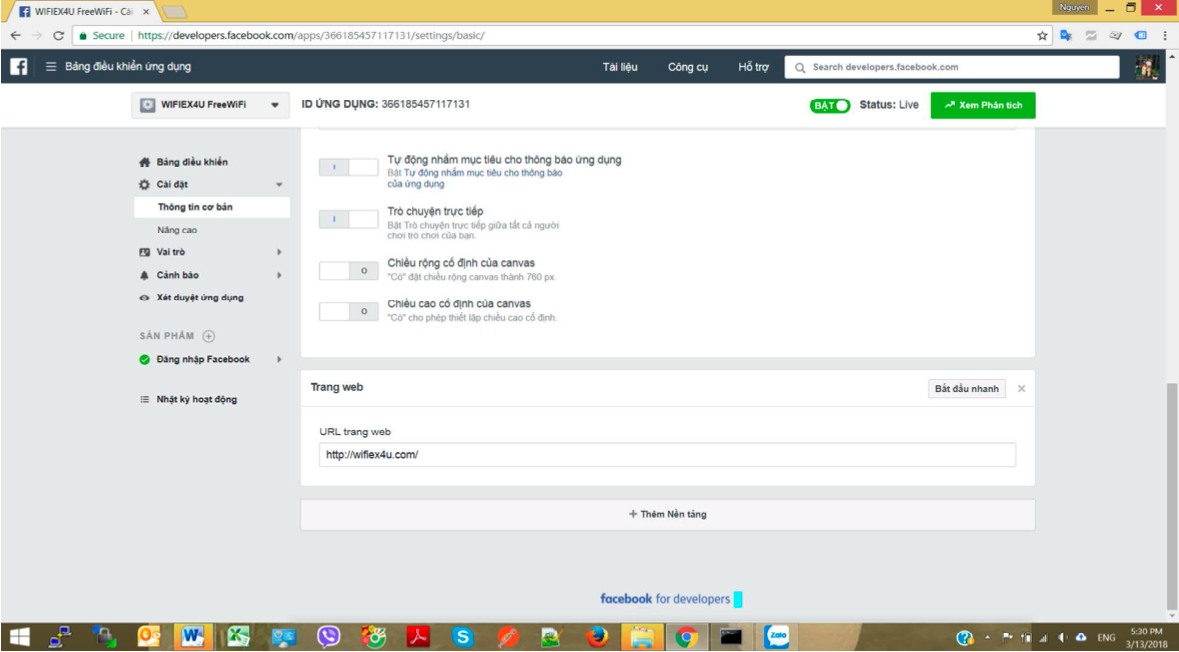Expand the Đăng nhập Facebook submenu arrow

279,359
